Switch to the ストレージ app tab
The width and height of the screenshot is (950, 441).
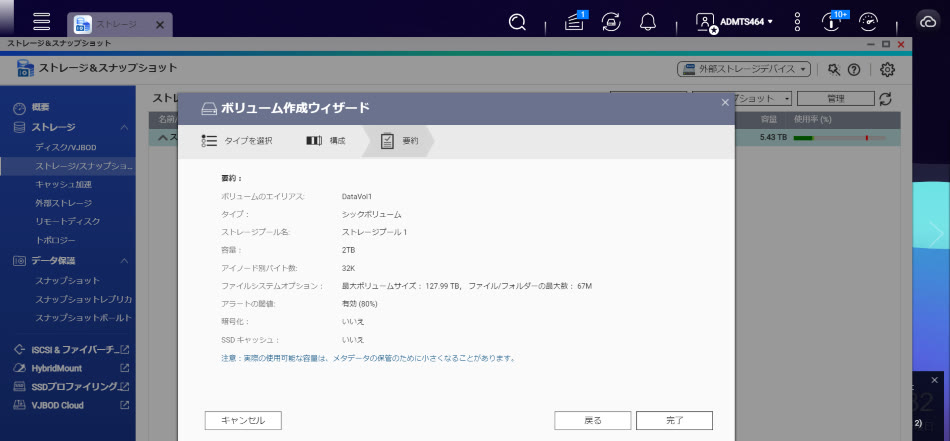pyautogui.click(x=119, y=24)
